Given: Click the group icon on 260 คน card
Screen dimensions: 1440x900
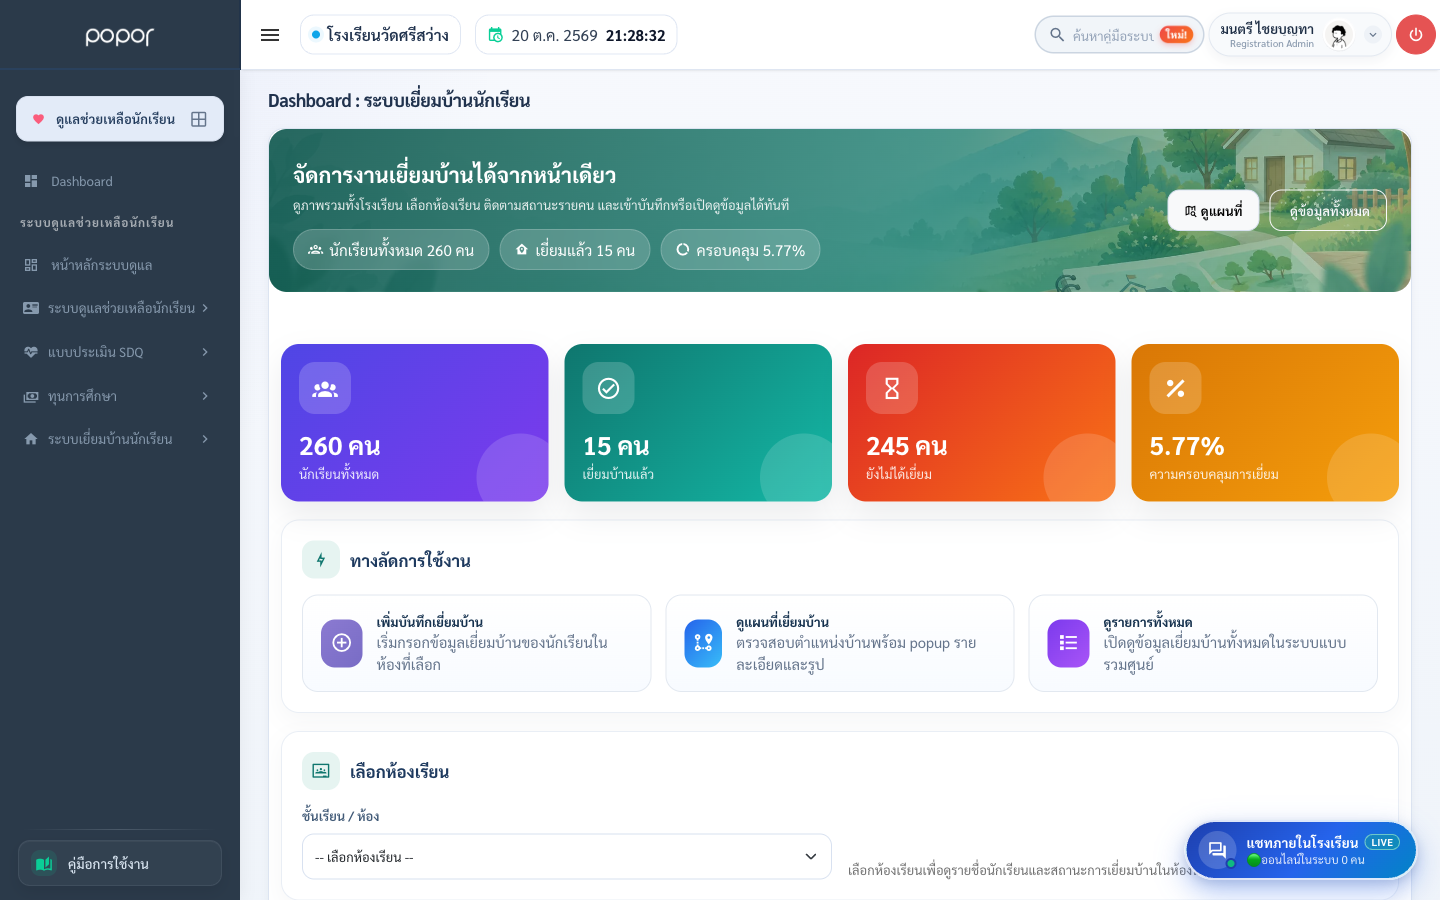Looking at the screenshot, I should (x=325, y=388).
